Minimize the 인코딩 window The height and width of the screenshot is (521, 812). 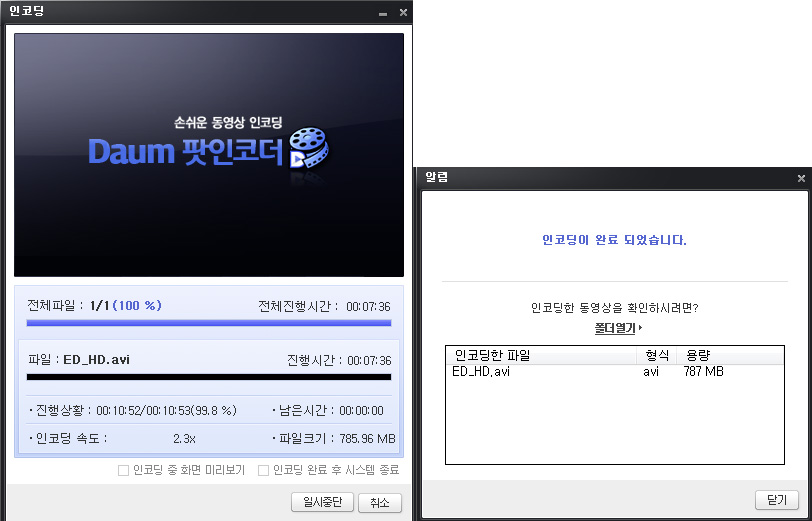click(x=383, y=13)
